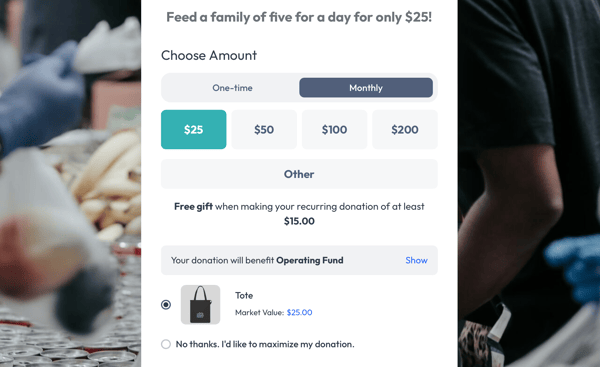This screenshot has height=367, width=600.
Task: Expand fund details with the Show link
Action: 416,260
